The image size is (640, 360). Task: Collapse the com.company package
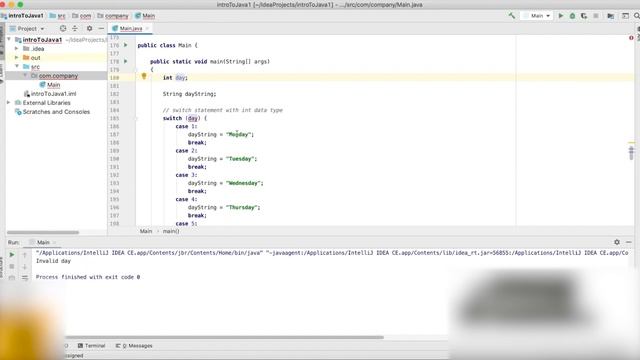point(25,76)
